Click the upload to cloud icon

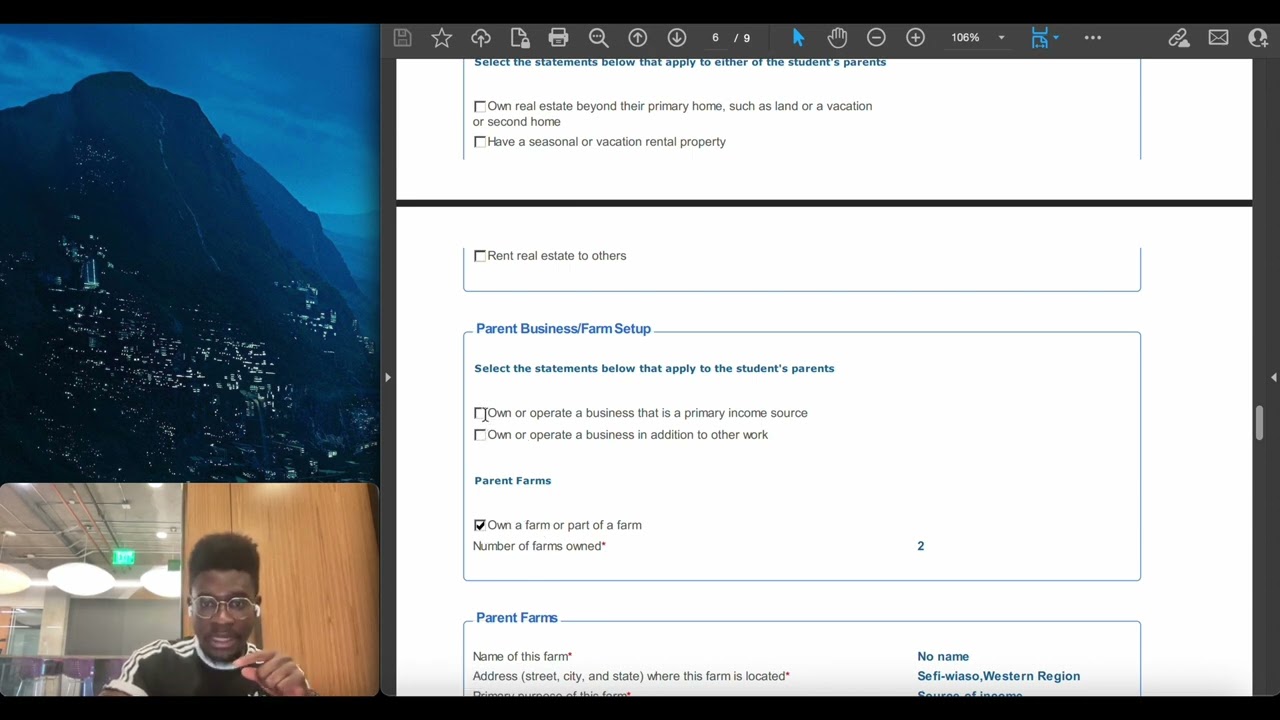[x=481, y=38]
